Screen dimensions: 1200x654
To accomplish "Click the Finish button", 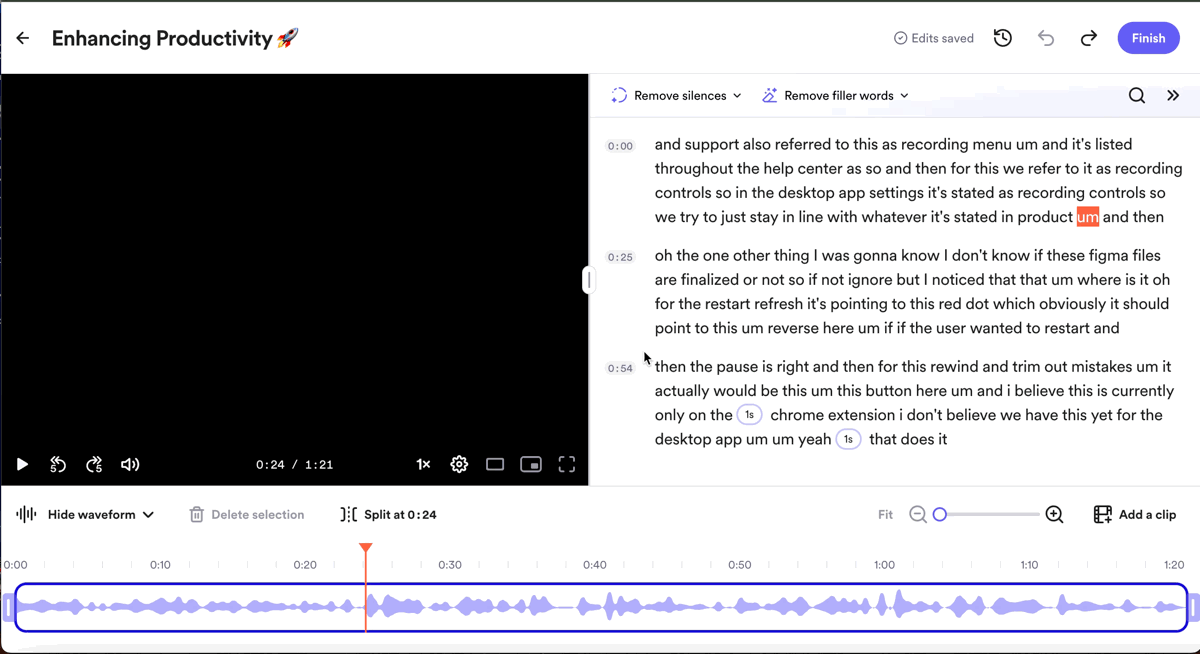I will pyautogui.click(x=1148, y=38).
